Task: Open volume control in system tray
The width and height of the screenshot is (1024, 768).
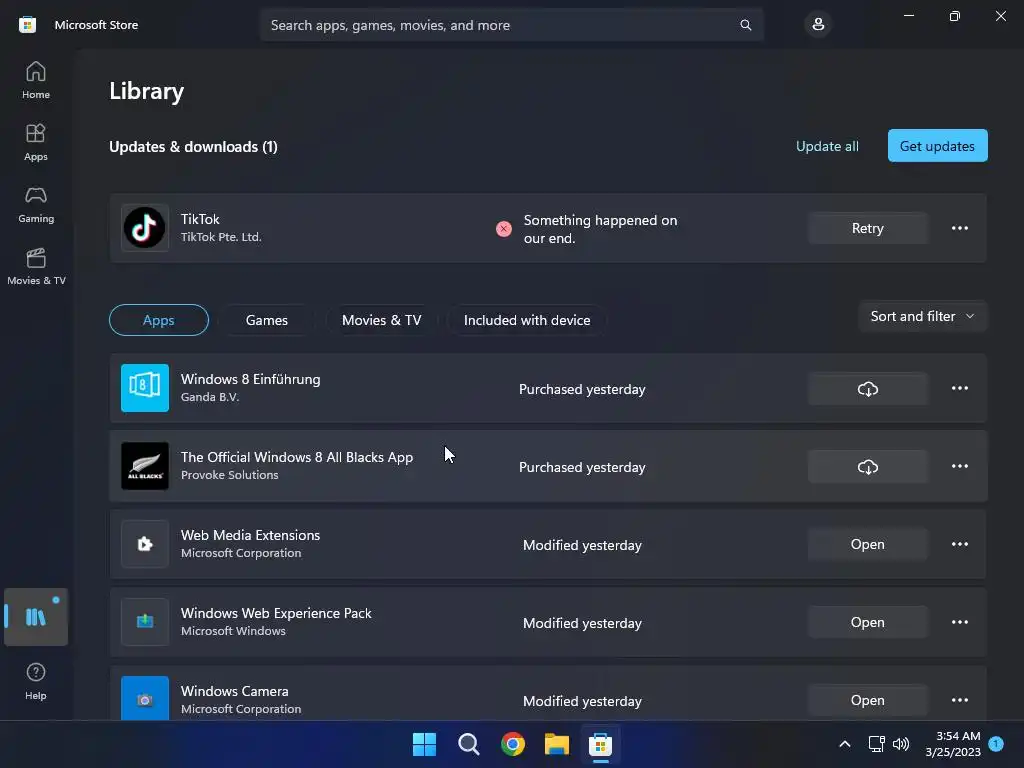Action: [x=901, y=744]
